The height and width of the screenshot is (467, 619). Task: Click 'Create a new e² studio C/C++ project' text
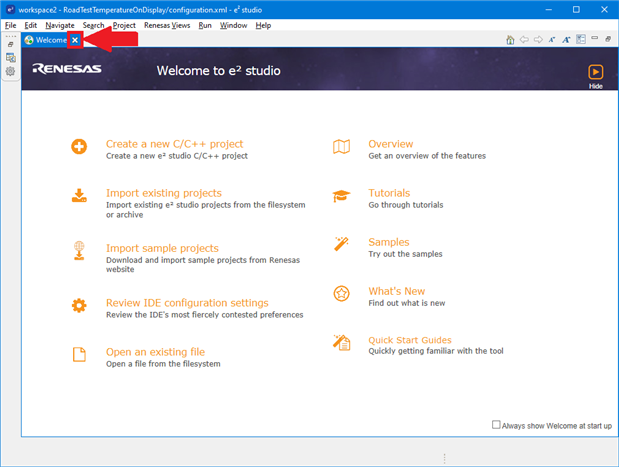click(177, 156)
